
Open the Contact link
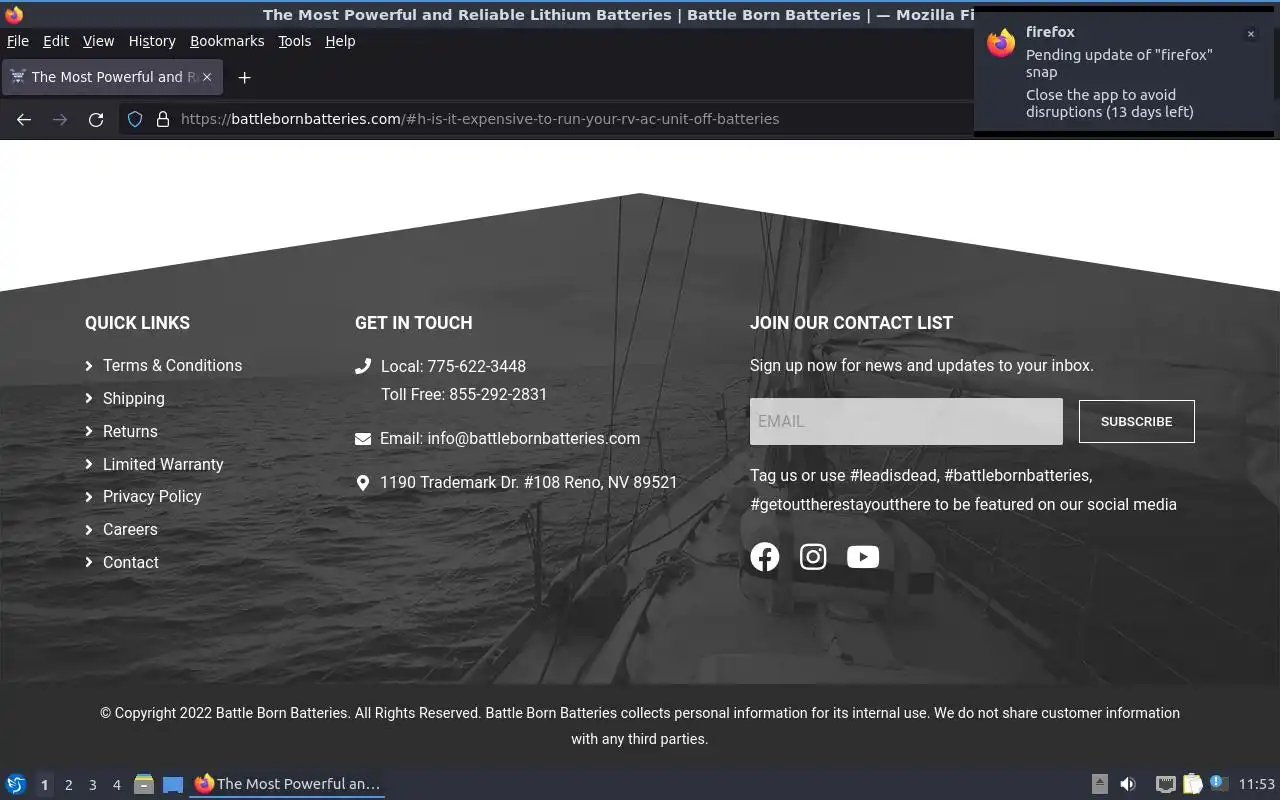pos(131,563)
